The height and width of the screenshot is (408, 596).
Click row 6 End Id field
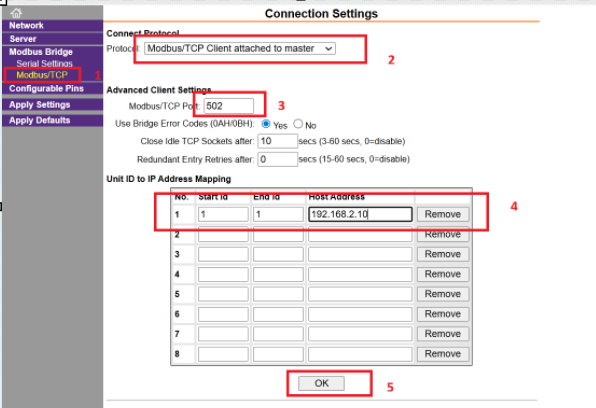point(278,314)
